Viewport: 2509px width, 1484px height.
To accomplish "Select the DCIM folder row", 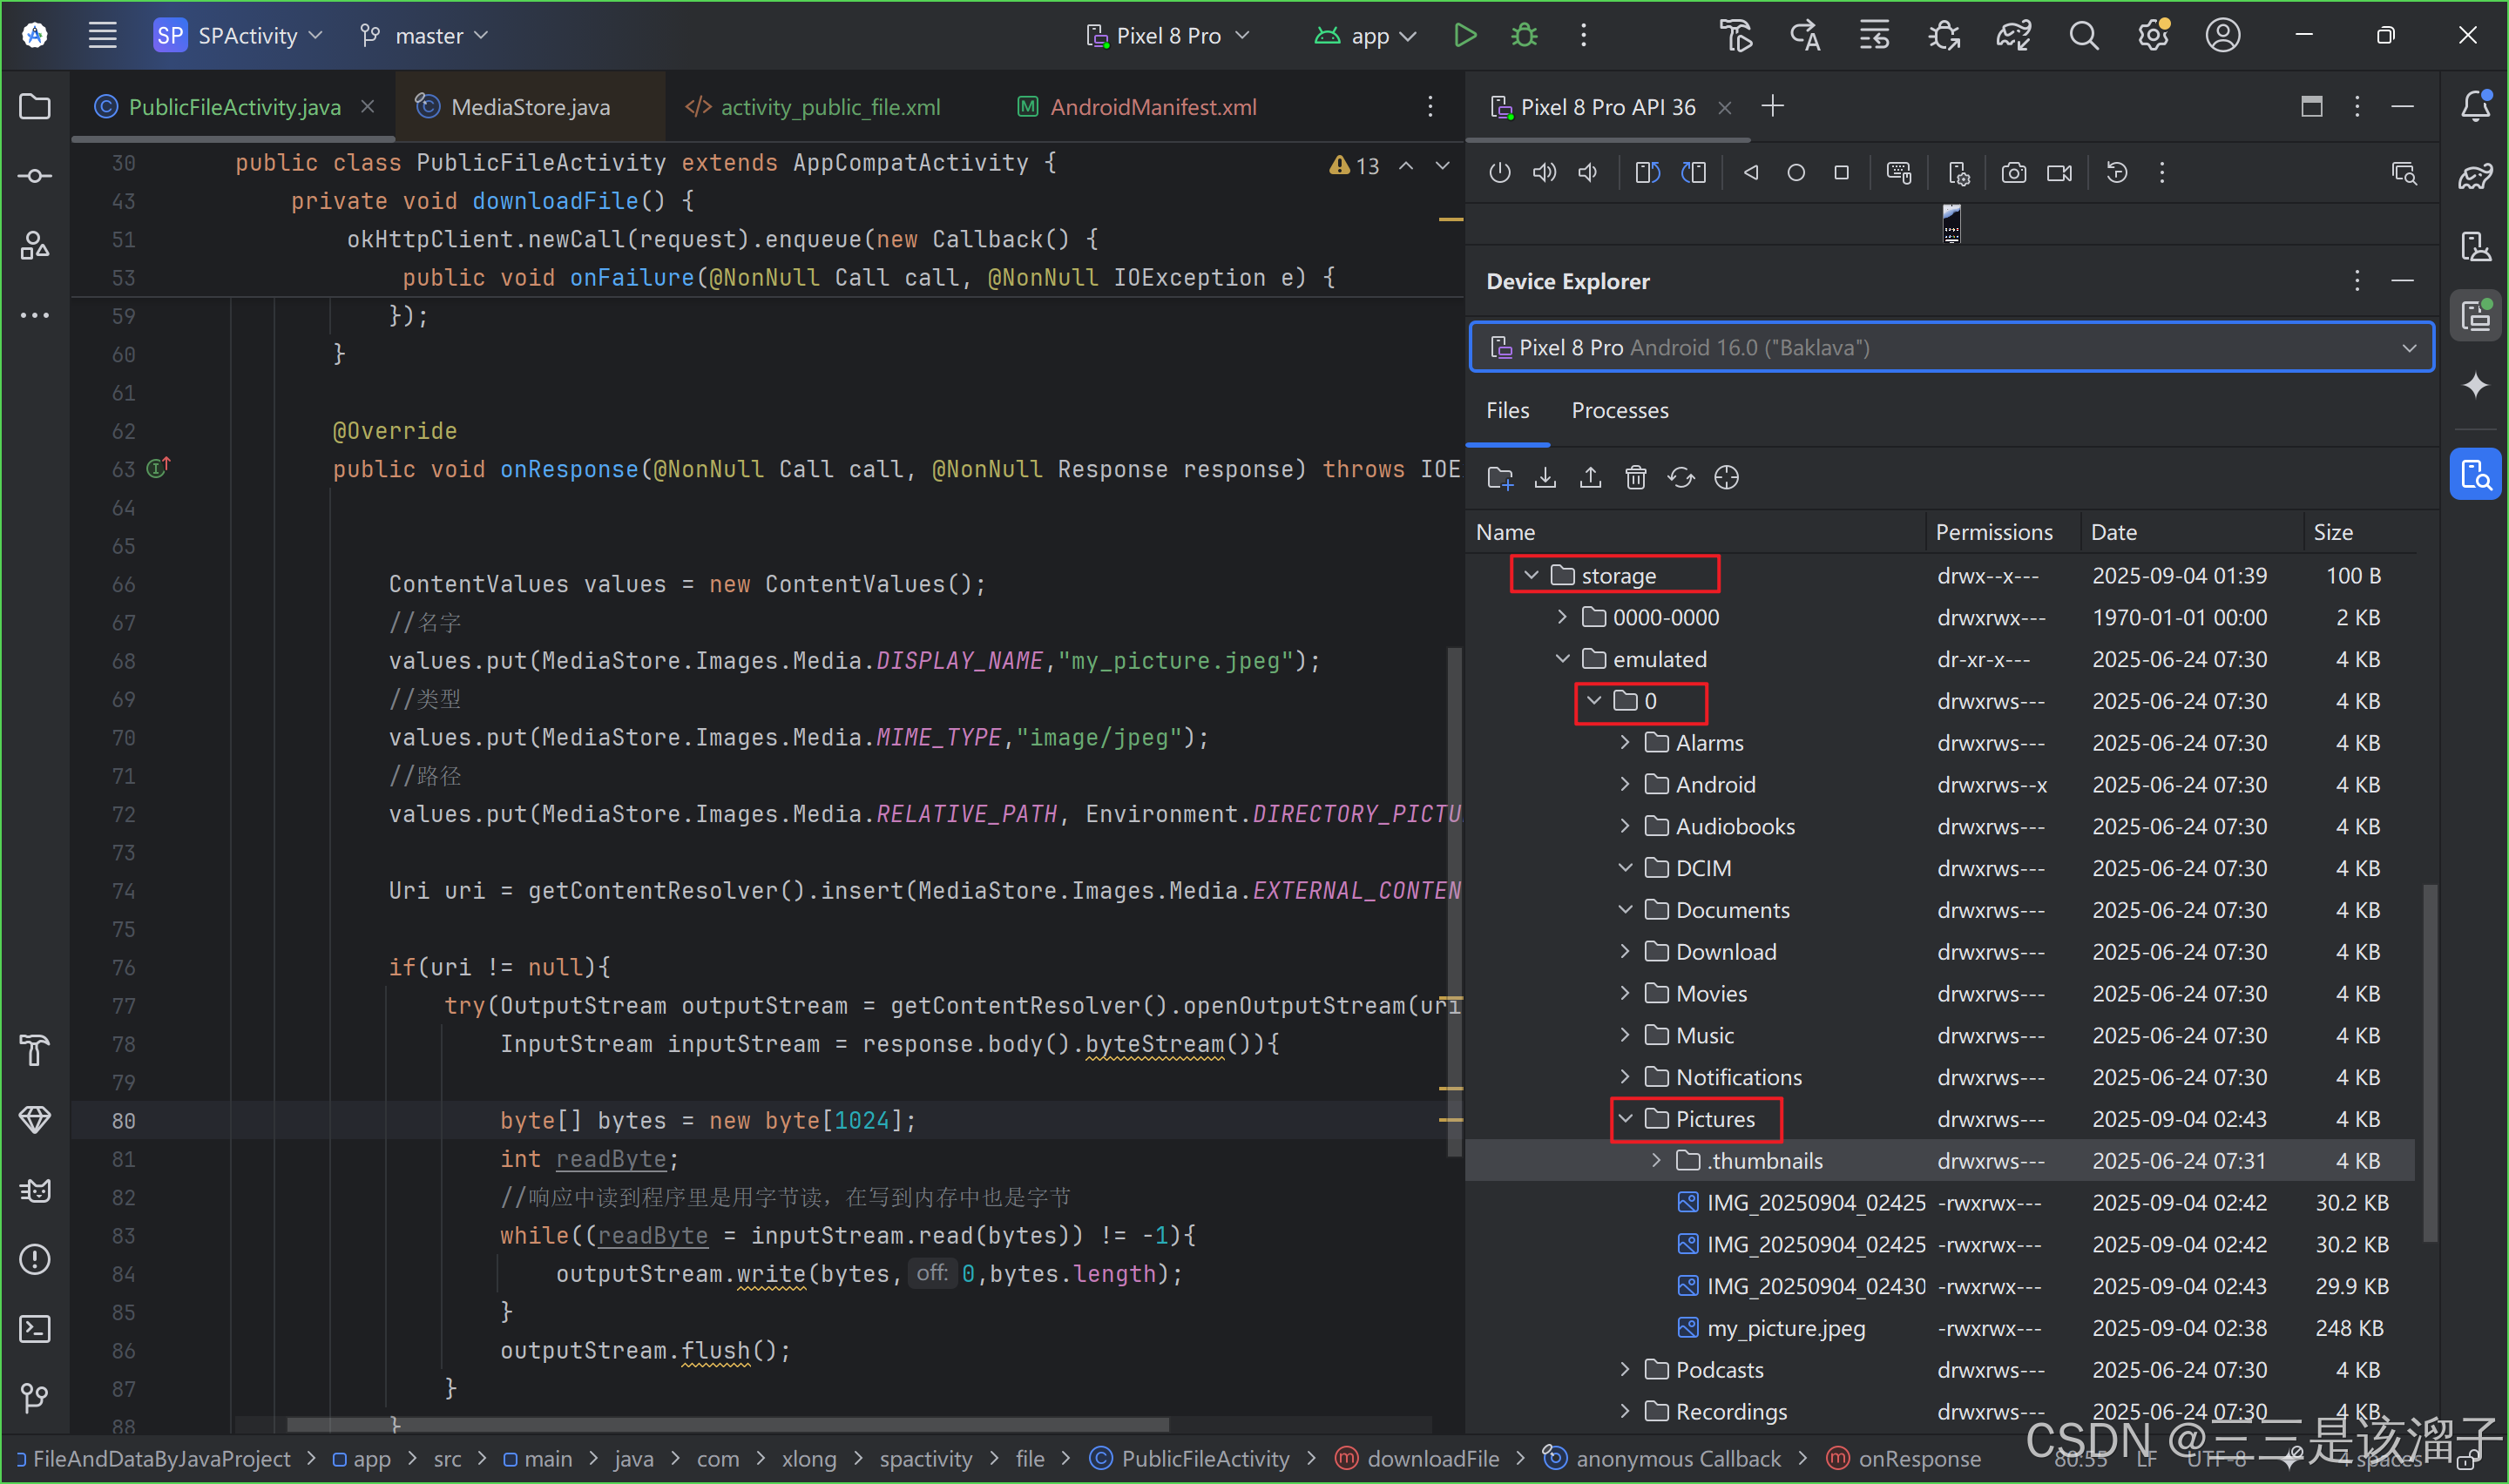I will pos(1940,869).
